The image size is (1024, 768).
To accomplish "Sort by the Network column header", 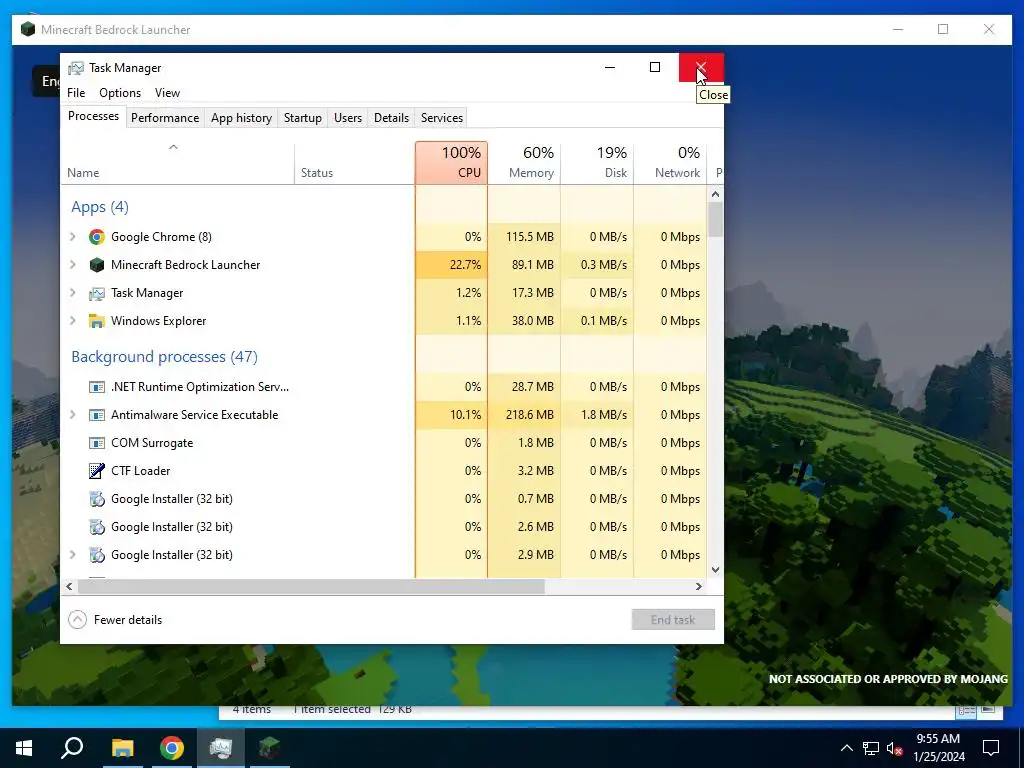I will (x=670, y=163).
